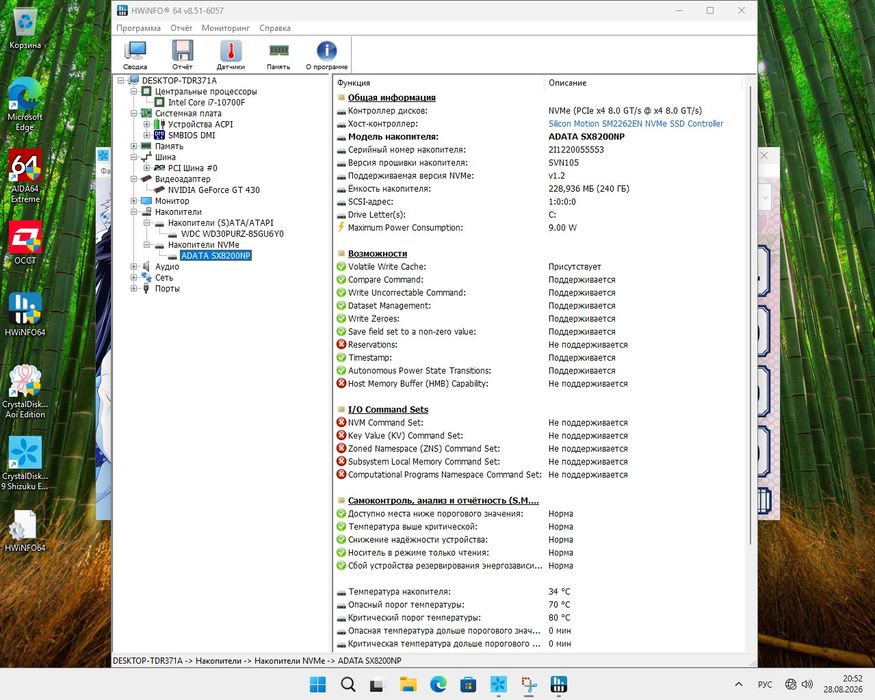Select Накопители NVMe tree item
Screen dimensions: 875x700
(x=203, y=244)
